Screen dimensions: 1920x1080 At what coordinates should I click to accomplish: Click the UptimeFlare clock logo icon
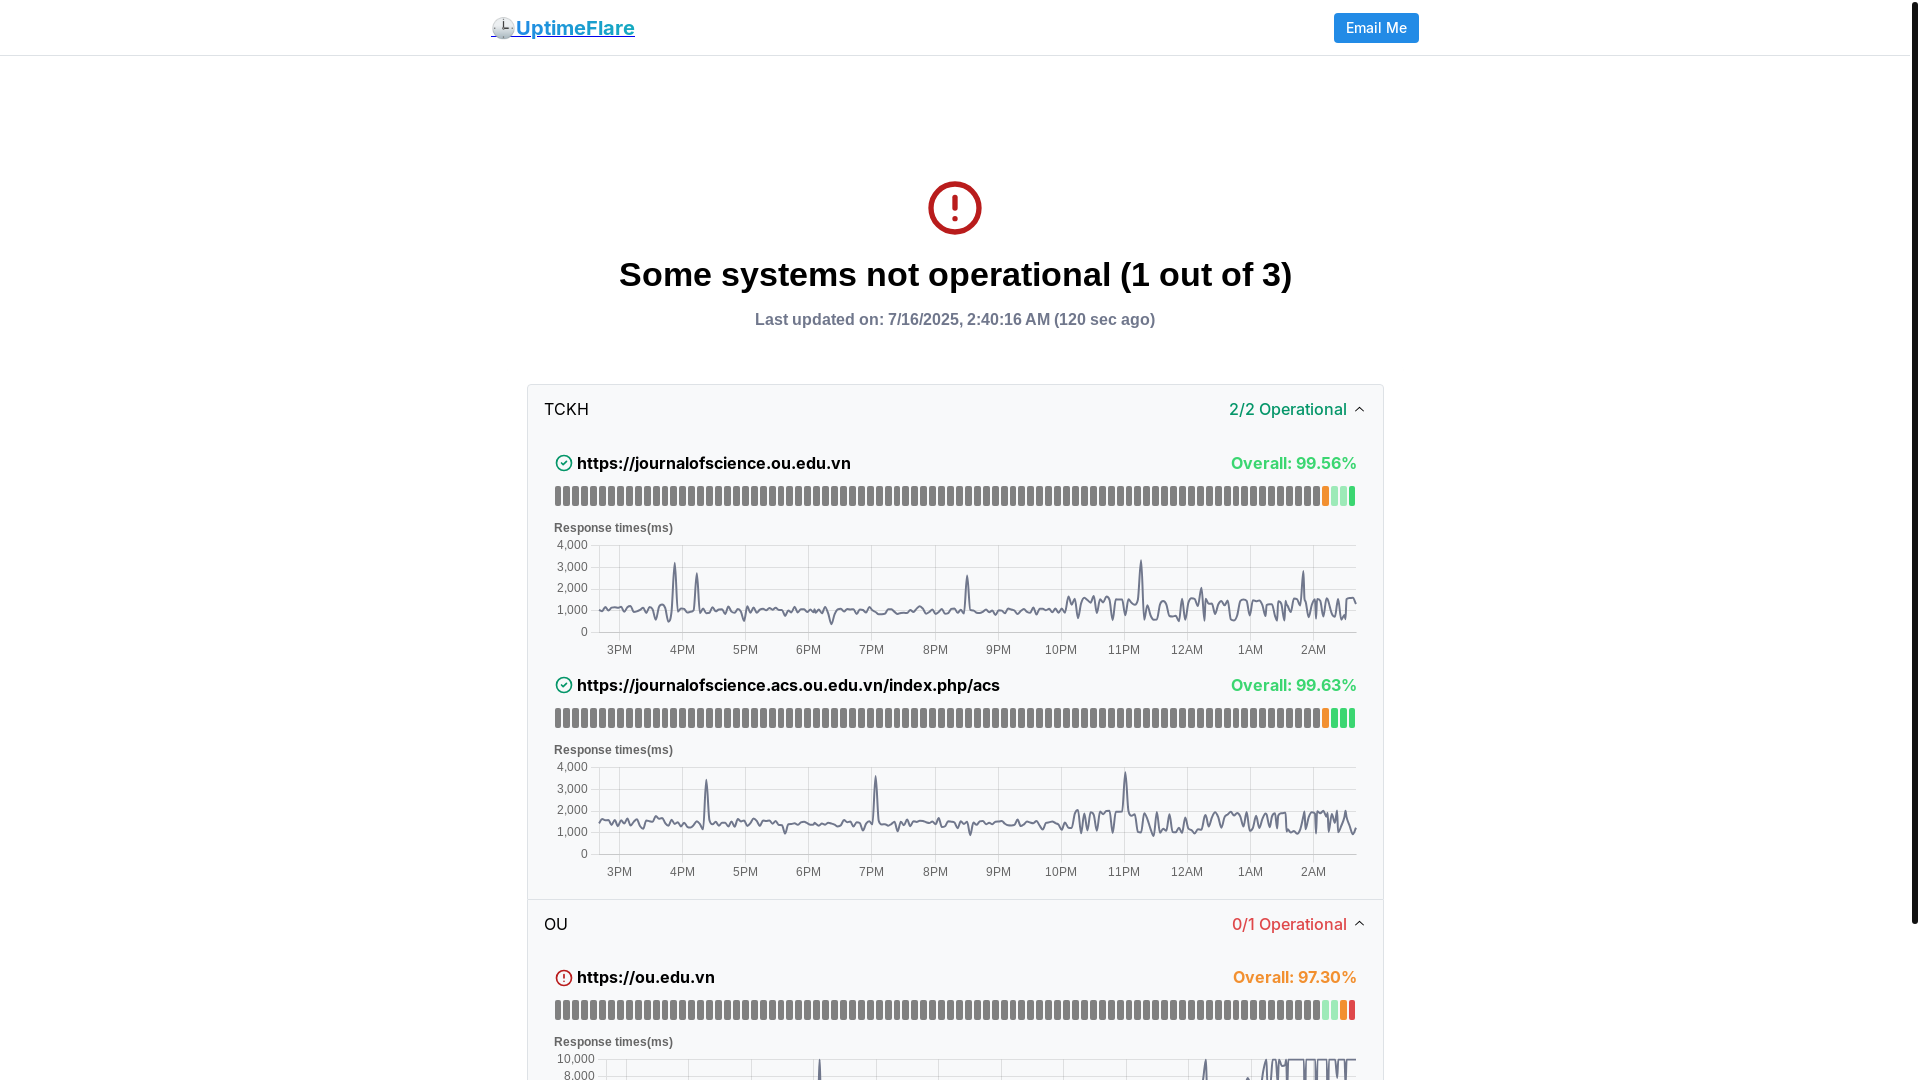pyautogui.click(x=503, y=28)
